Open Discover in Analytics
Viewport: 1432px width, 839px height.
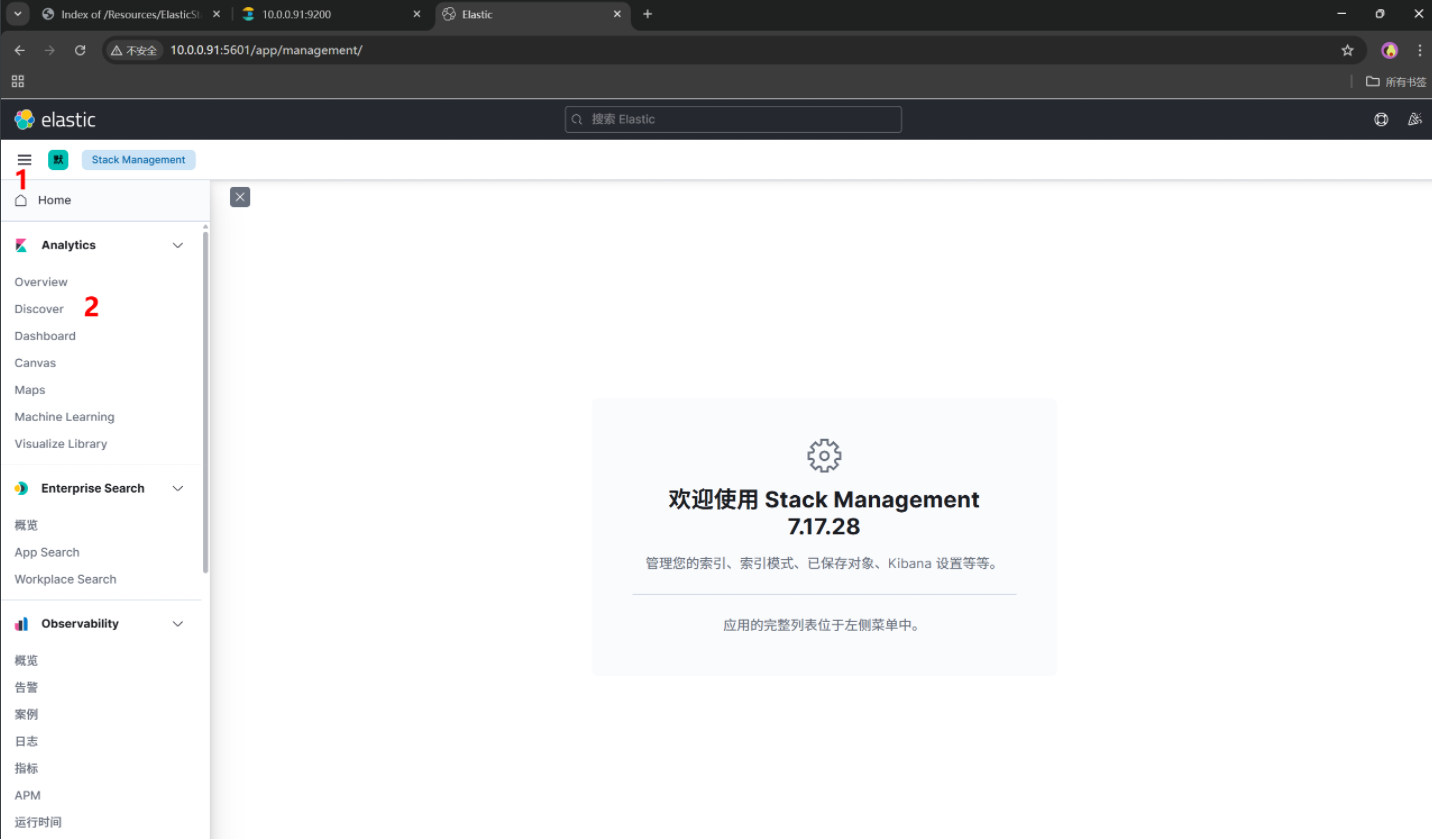(39, 309)
